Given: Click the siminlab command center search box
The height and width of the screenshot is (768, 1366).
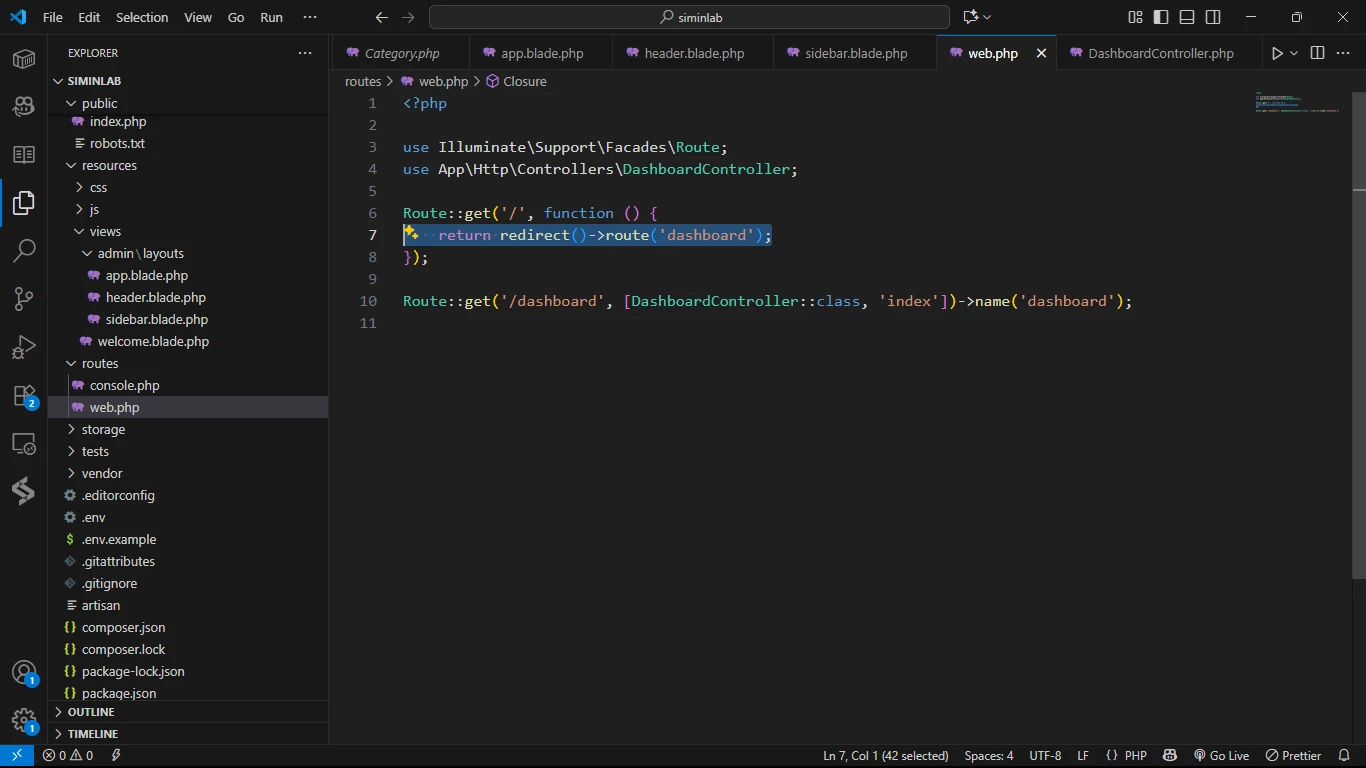Looking at the screenshot, I should tap(689, 17).
